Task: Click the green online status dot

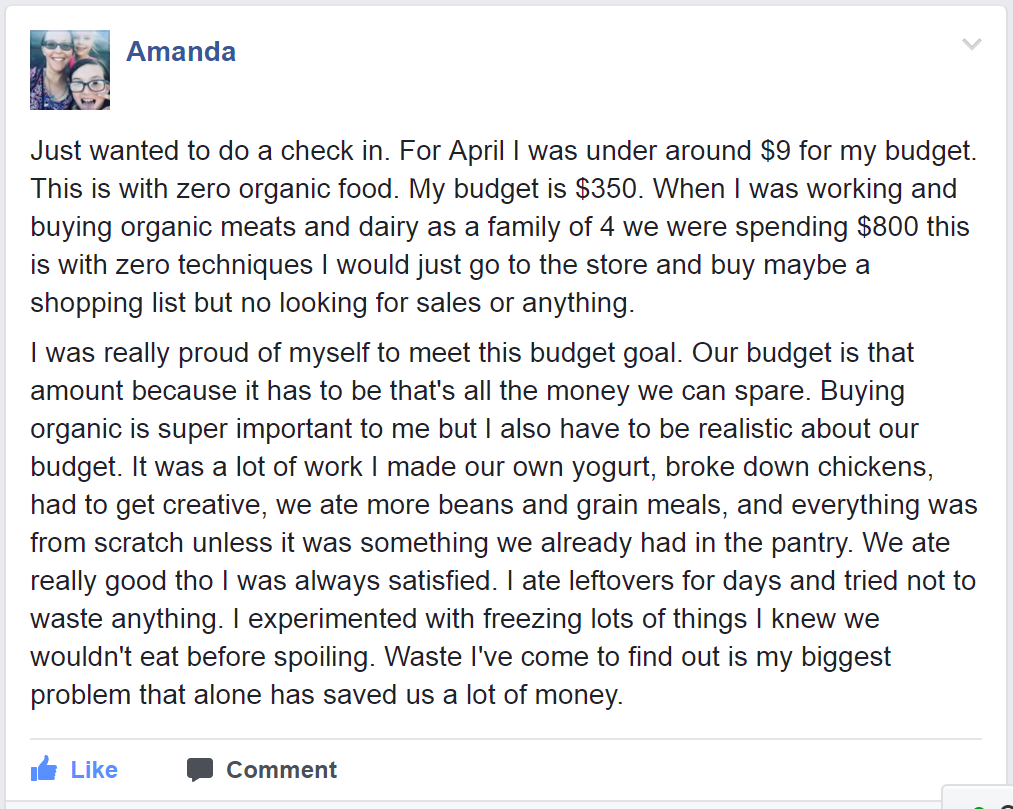Action: (x=979, y=806)
